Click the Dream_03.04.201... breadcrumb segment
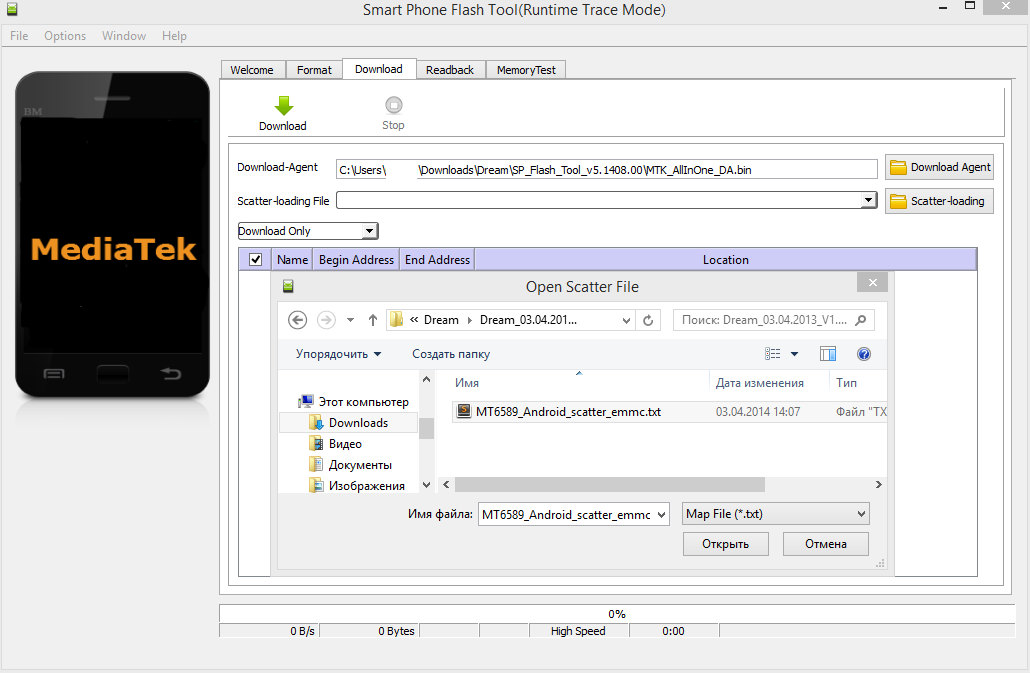Image resolution: width=1030 pixels, height=673 pixels. [x=528, y=320]
